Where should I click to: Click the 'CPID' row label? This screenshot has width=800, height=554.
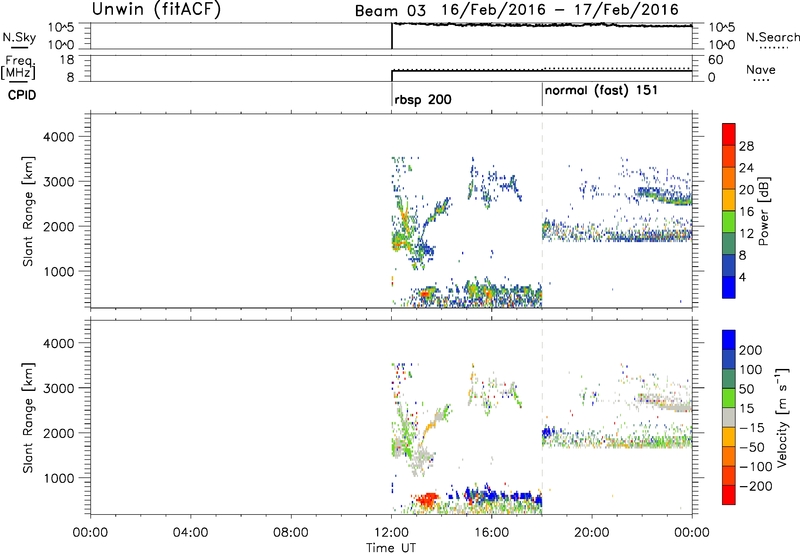22,95
